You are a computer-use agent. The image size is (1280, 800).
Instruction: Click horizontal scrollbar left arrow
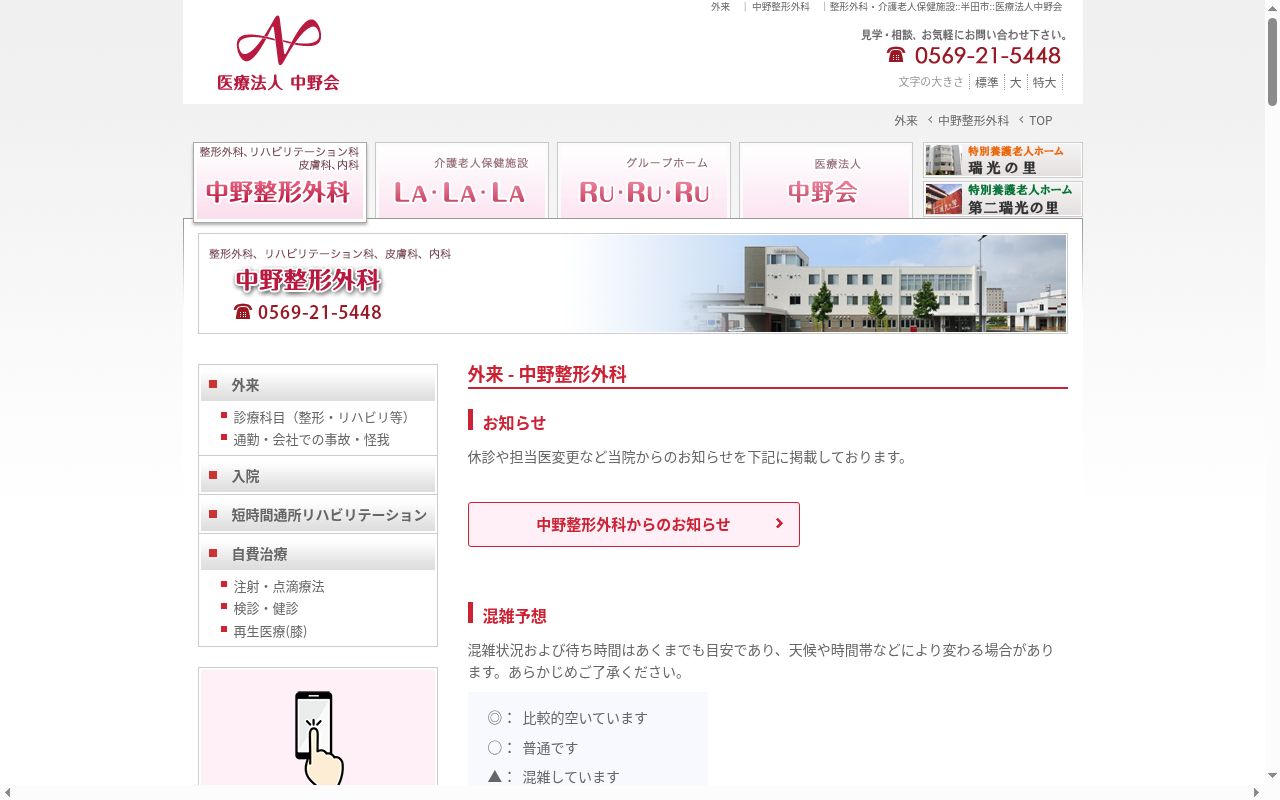(7, 792)
